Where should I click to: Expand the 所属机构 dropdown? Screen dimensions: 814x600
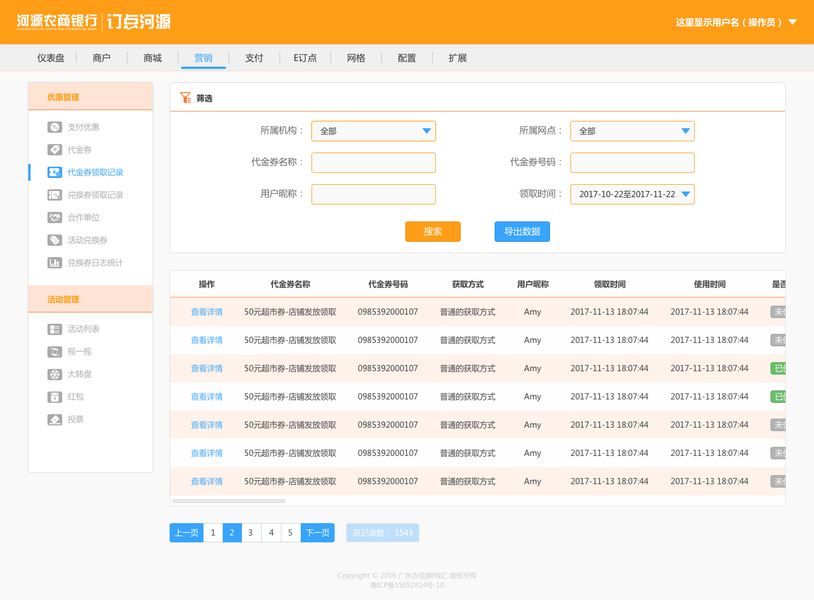tap(373, 131)
